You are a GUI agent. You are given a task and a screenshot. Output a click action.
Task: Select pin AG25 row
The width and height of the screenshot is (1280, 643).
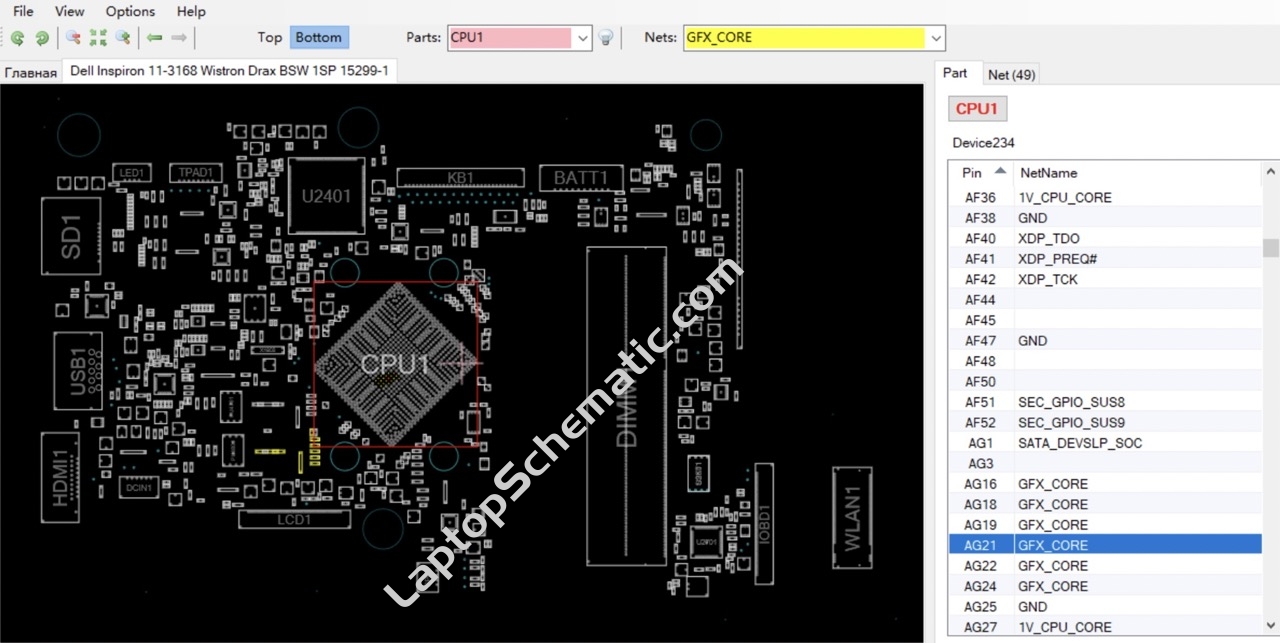coord(1105,607)
